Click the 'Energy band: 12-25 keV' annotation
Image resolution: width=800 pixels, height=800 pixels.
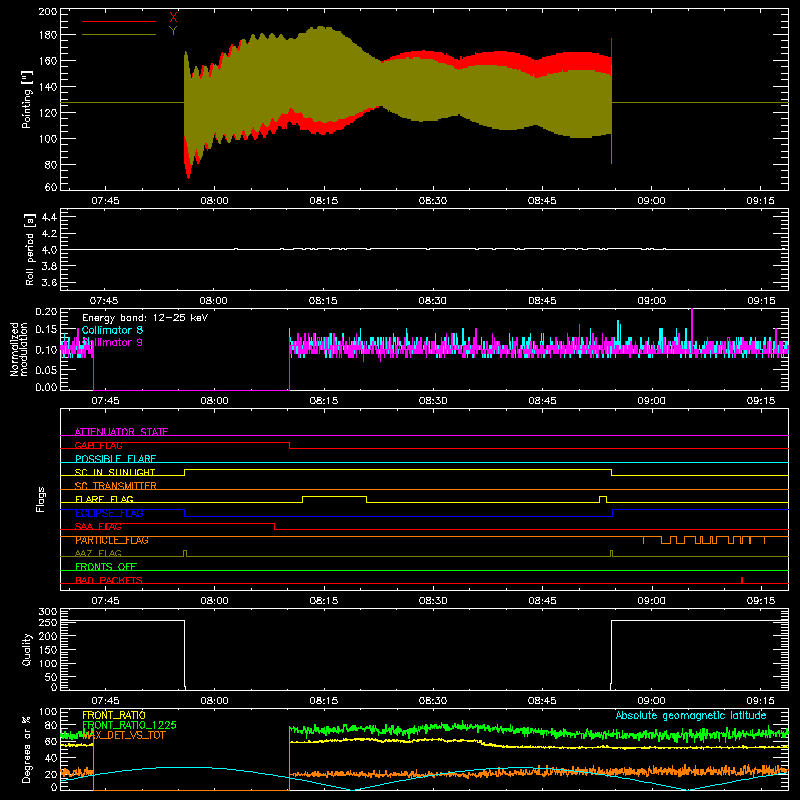[x=145, y=318]
